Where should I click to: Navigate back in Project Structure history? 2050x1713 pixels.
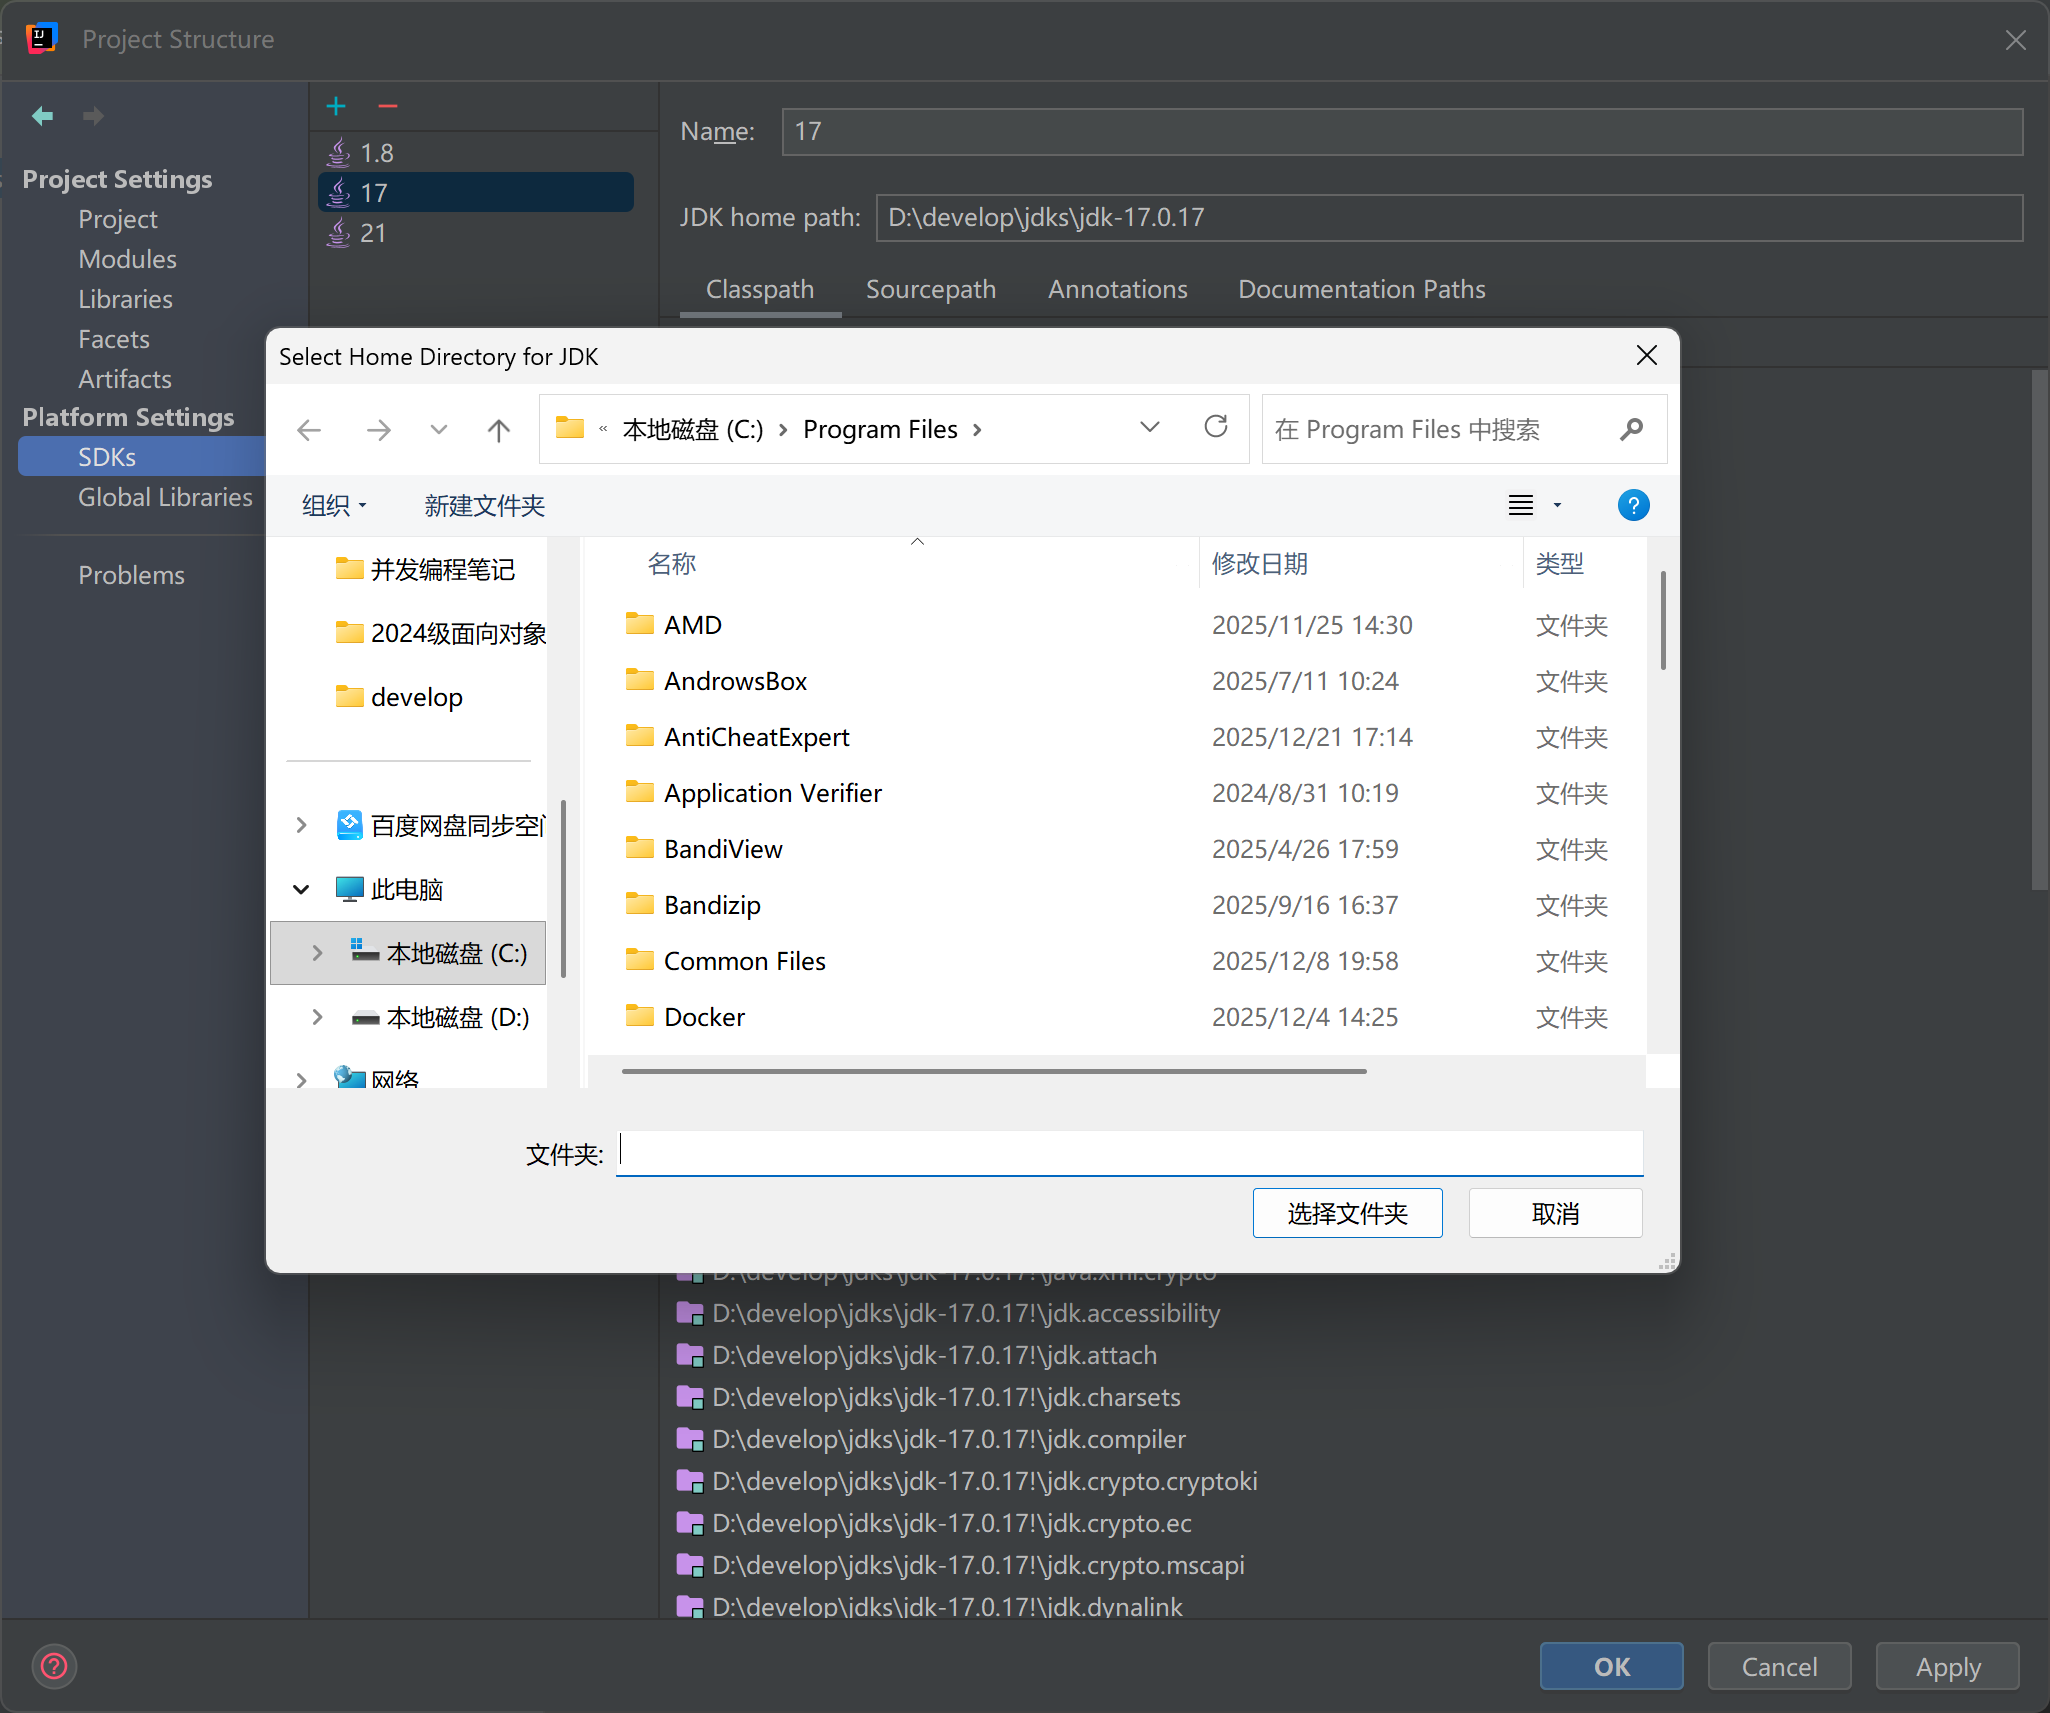click(43, 115)
